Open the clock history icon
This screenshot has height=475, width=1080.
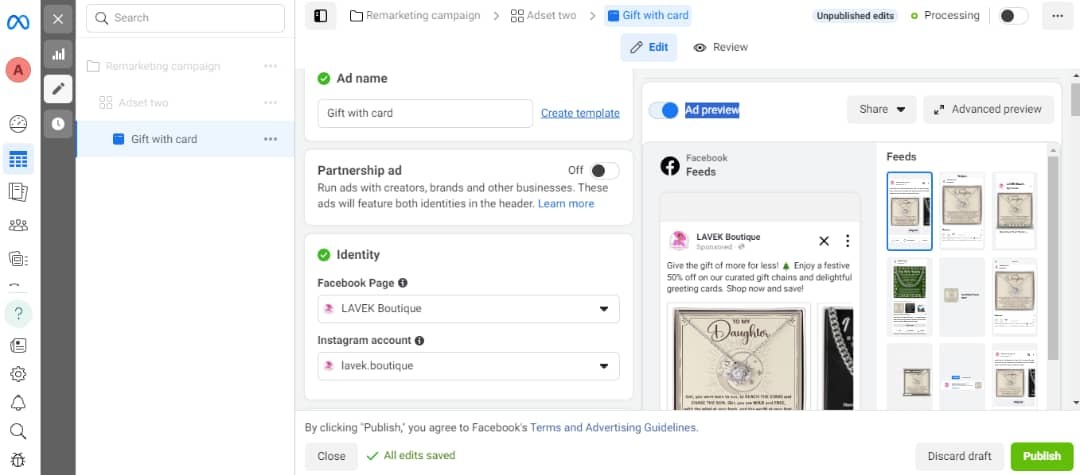[58, 124]
